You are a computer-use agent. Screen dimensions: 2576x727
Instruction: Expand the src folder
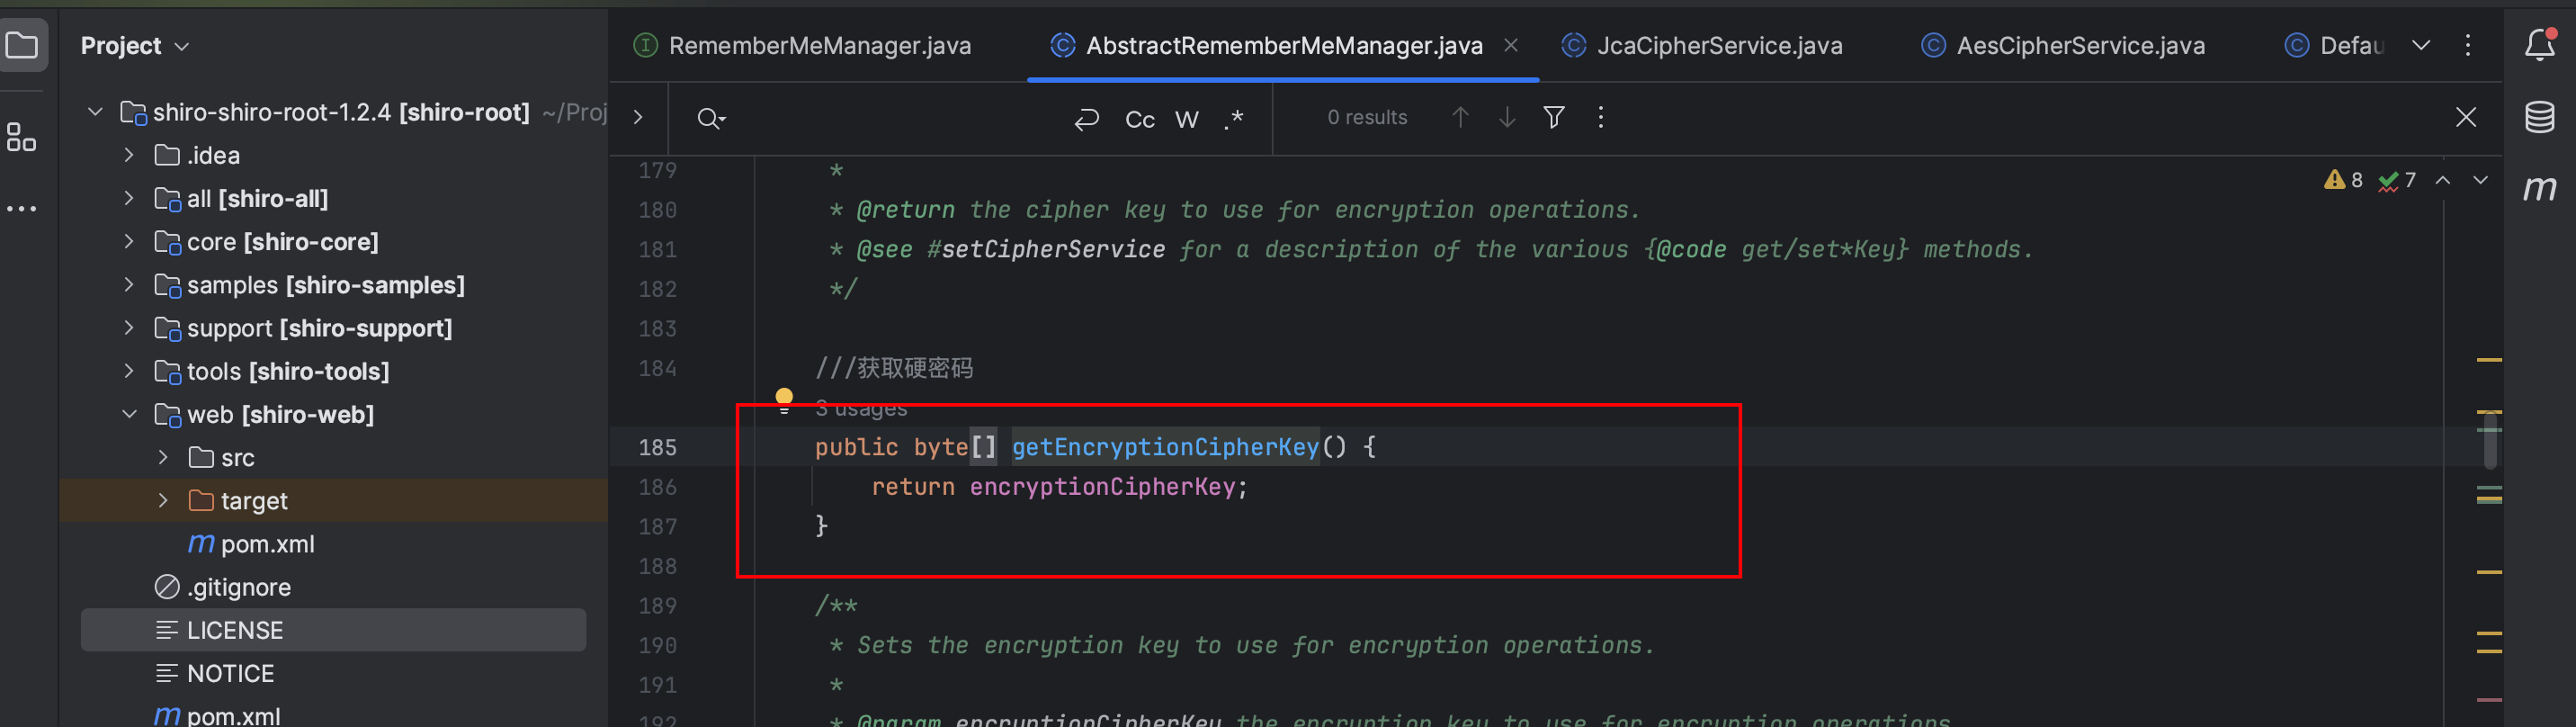click(x=162, y=457)
